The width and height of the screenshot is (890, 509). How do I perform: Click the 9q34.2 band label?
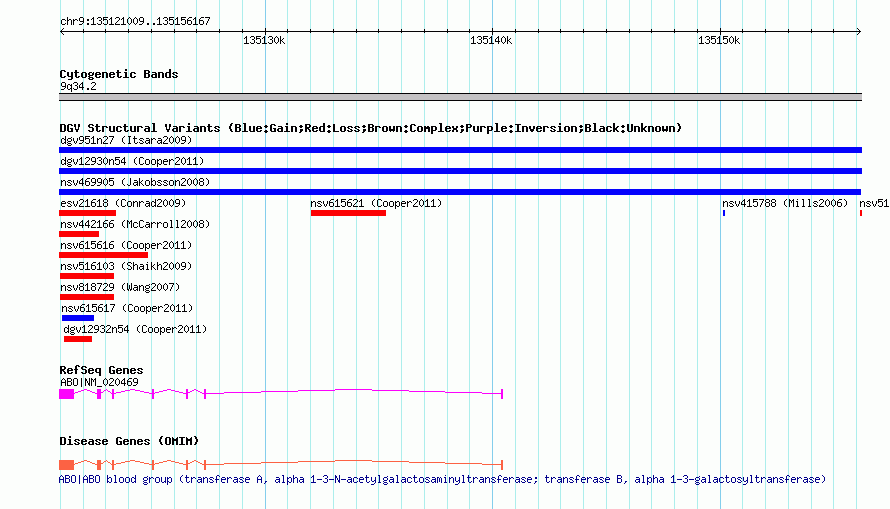pos(78,86)
